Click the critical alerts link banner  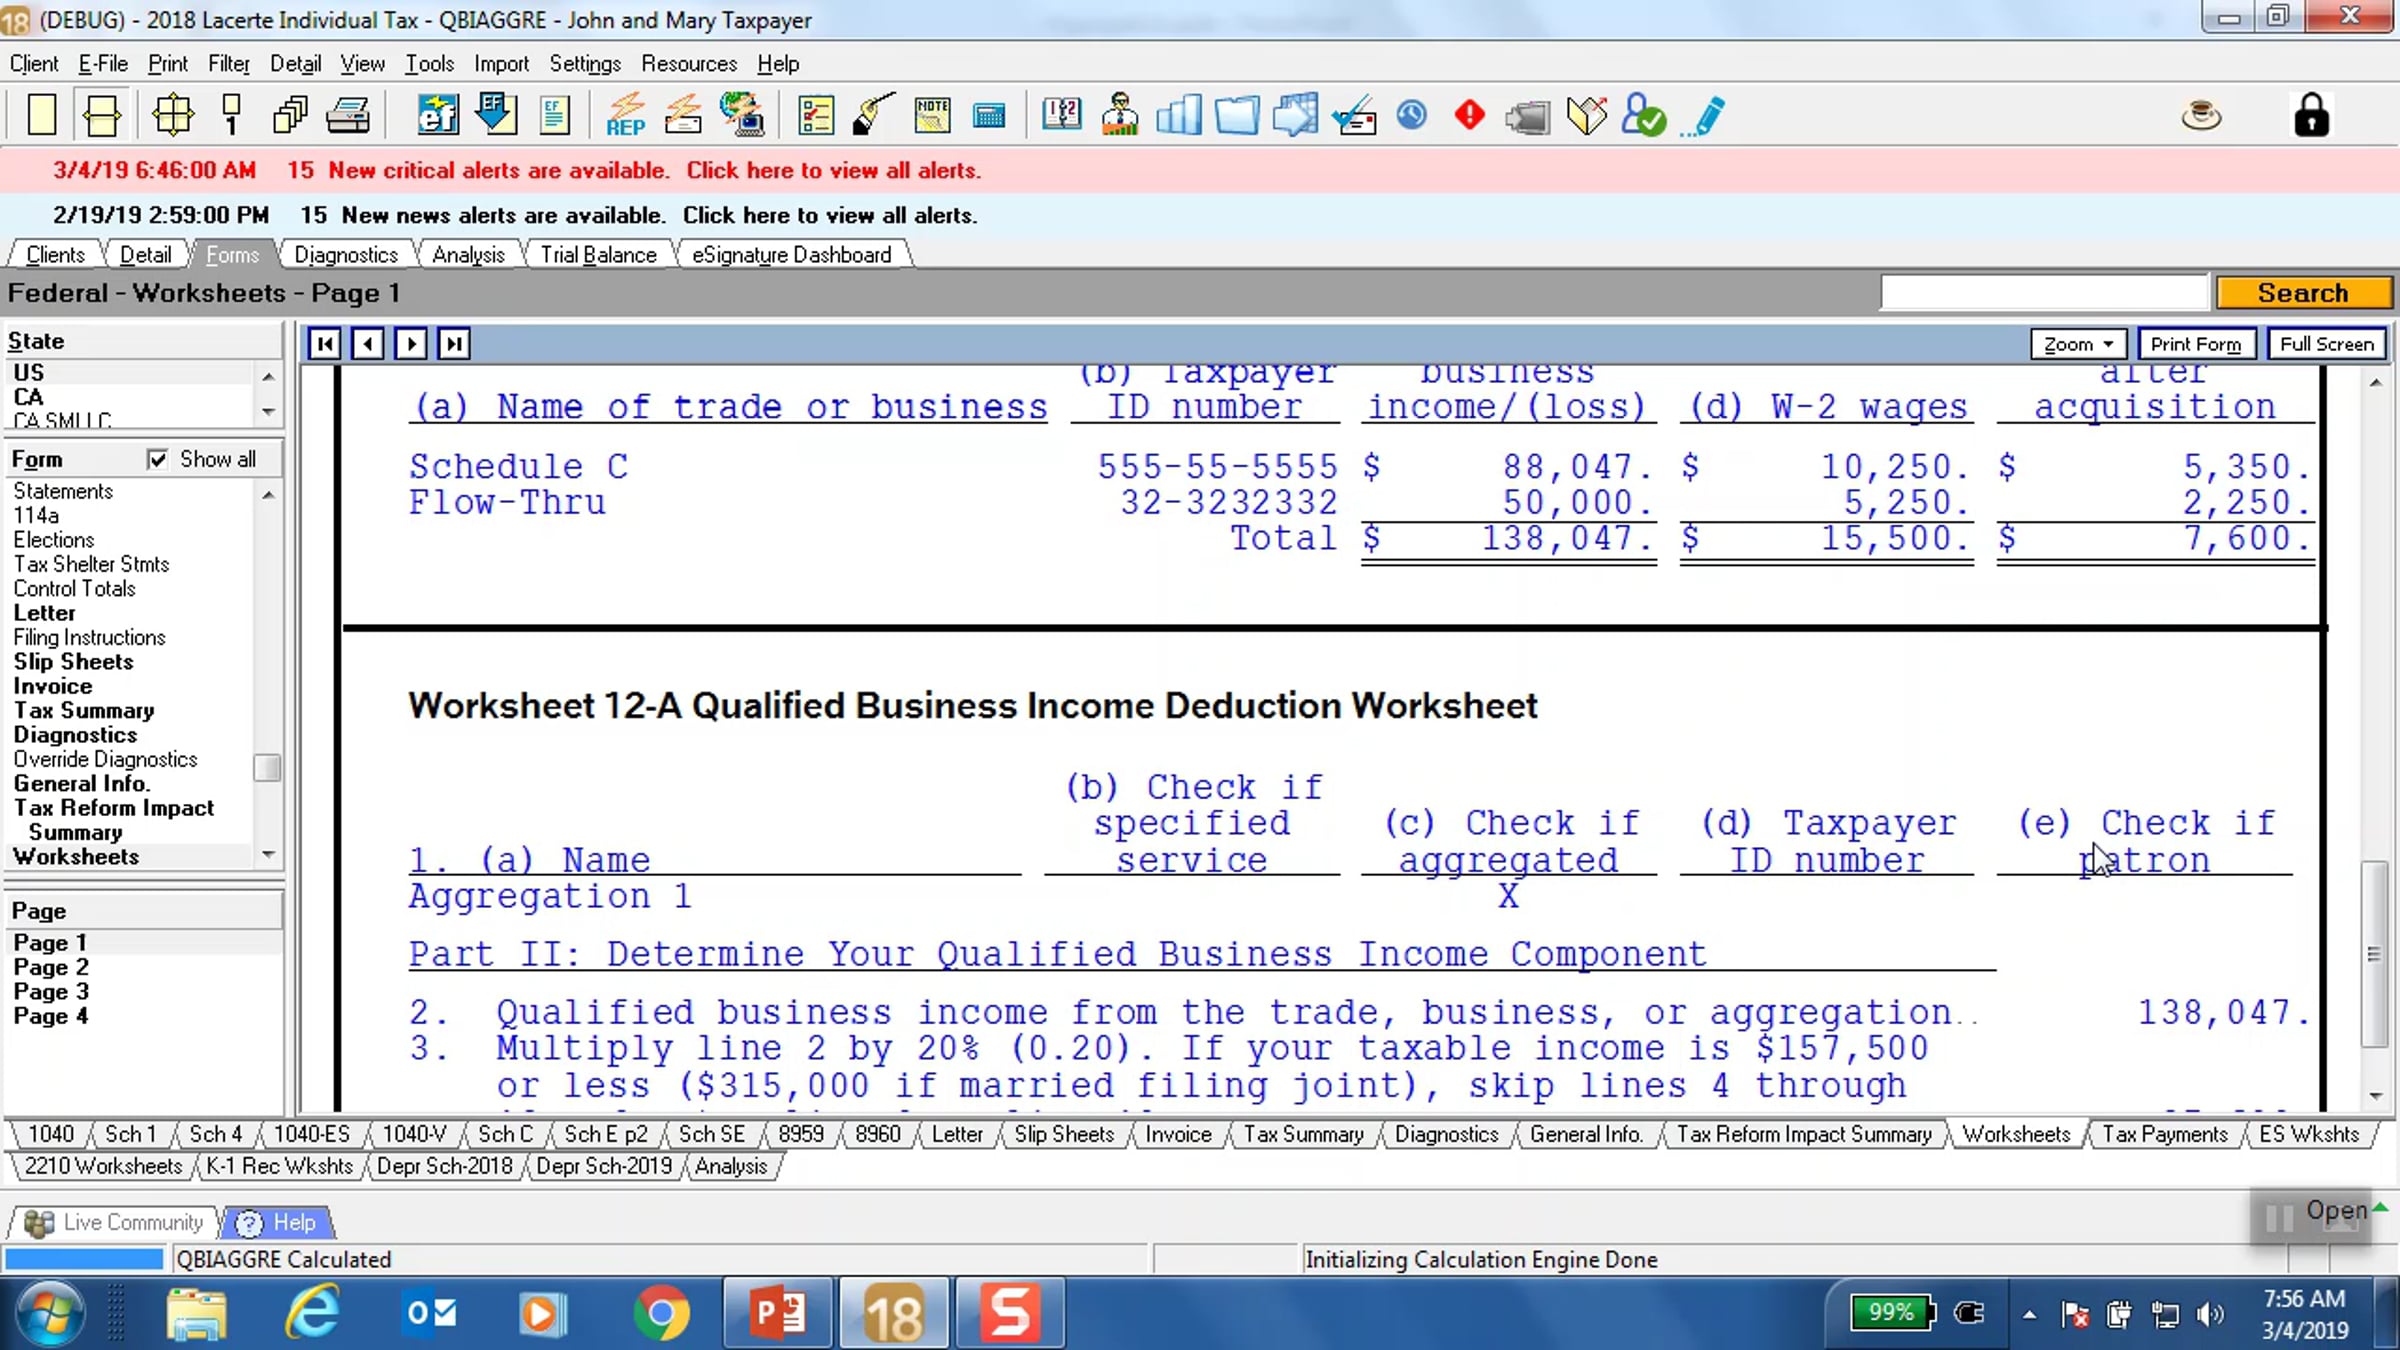pos(833,170)
